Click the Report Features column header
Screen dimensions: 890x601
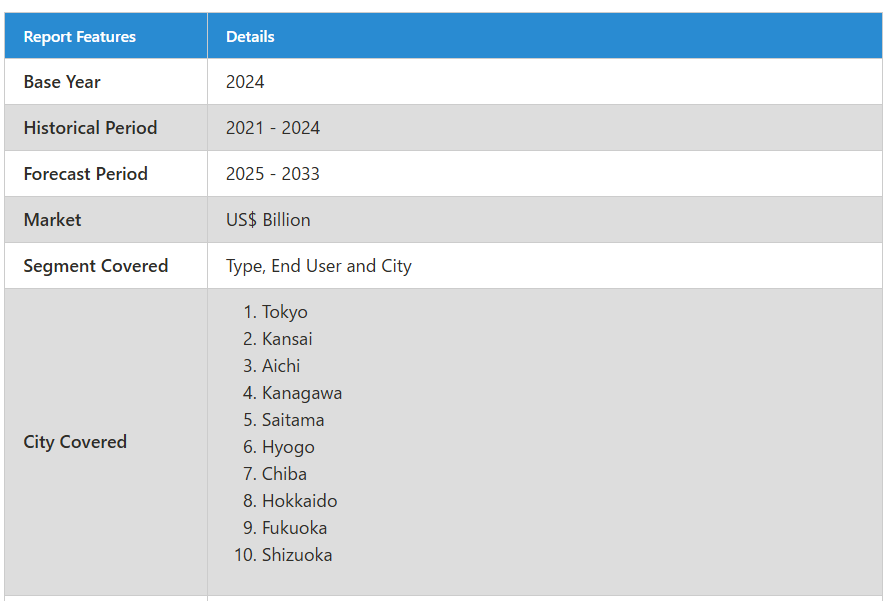pyautogui.click(x=79, y=37)
